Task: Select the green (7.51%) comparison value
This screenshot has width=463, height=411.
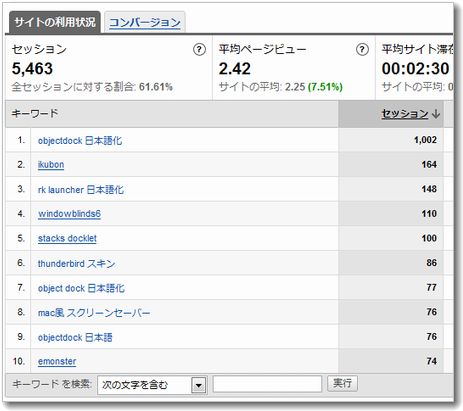Action: [325, 87]
